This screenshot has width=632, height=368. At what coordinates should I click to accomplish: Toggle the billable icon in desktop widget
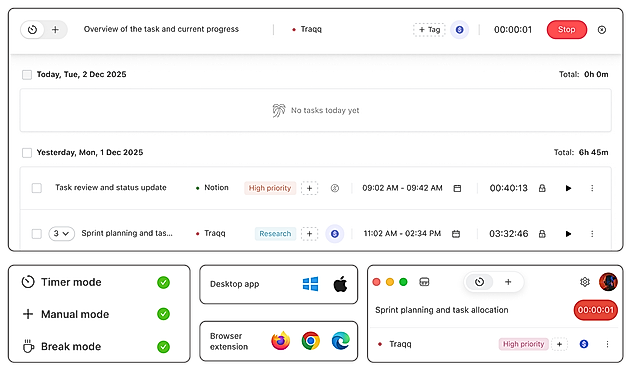584,344
